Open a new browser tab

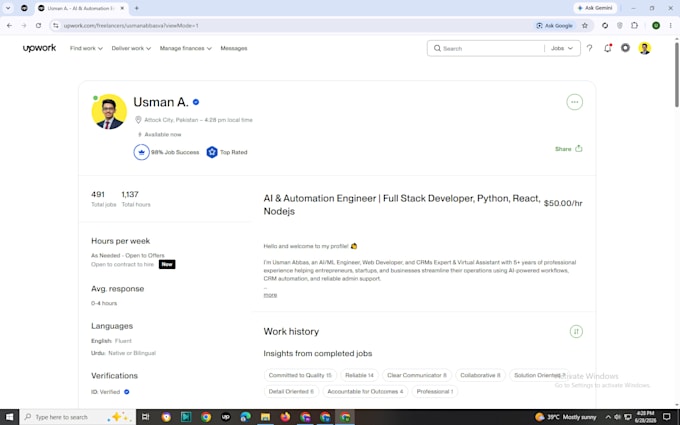(x=137, y=8)
